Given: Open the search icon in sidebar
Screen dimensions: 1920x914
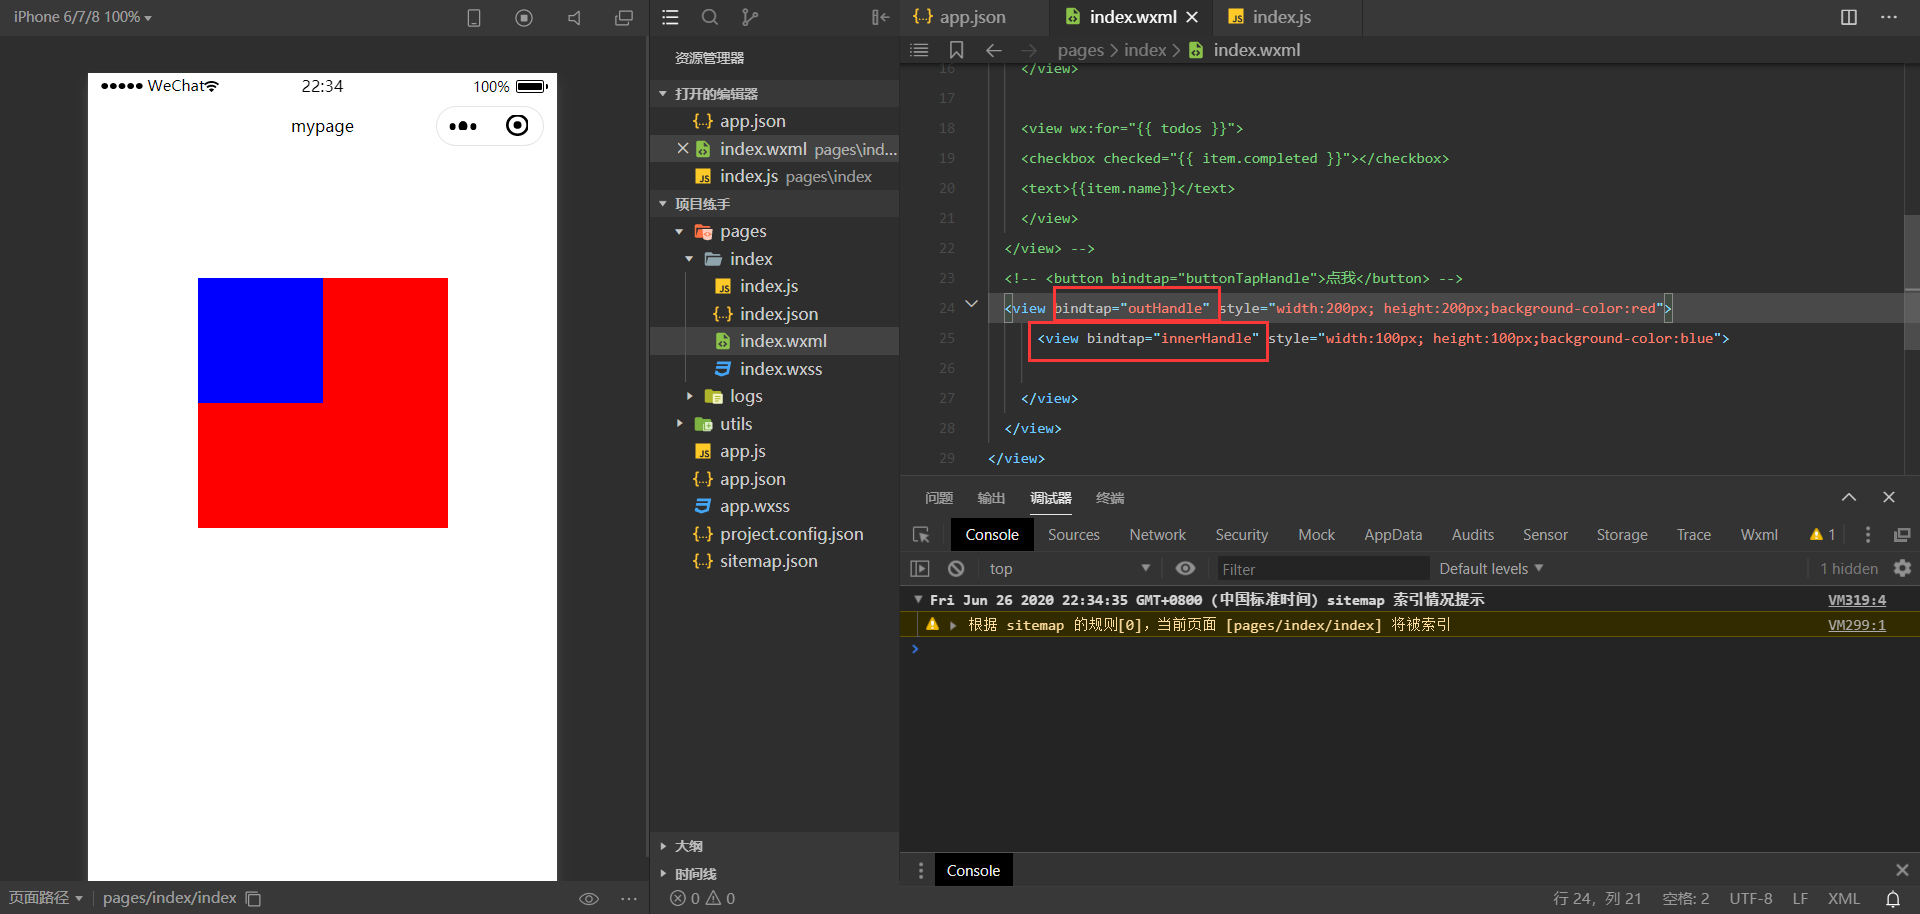Looking at the screenshot, I should pos(710,17).
